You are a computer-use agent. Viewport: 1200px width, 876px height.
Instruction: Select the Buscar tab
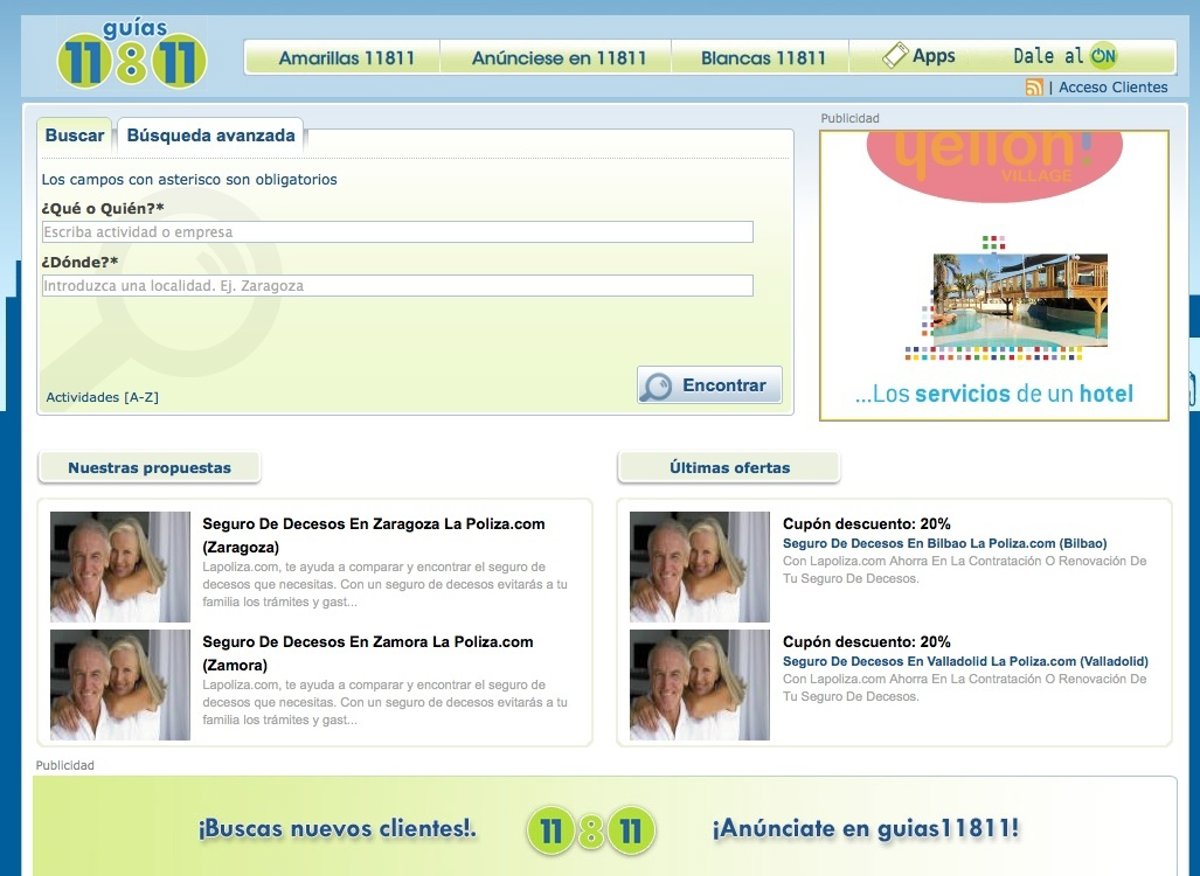click(75, 135)
